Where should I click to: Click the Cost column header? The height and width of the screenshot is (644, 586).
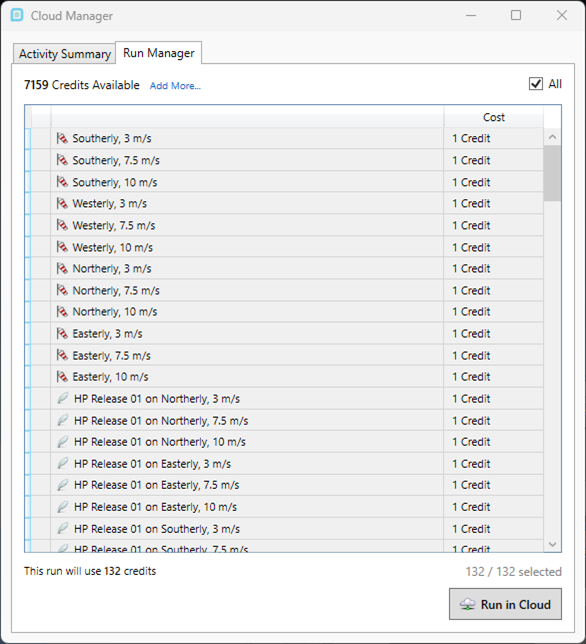tap(494, 117)
